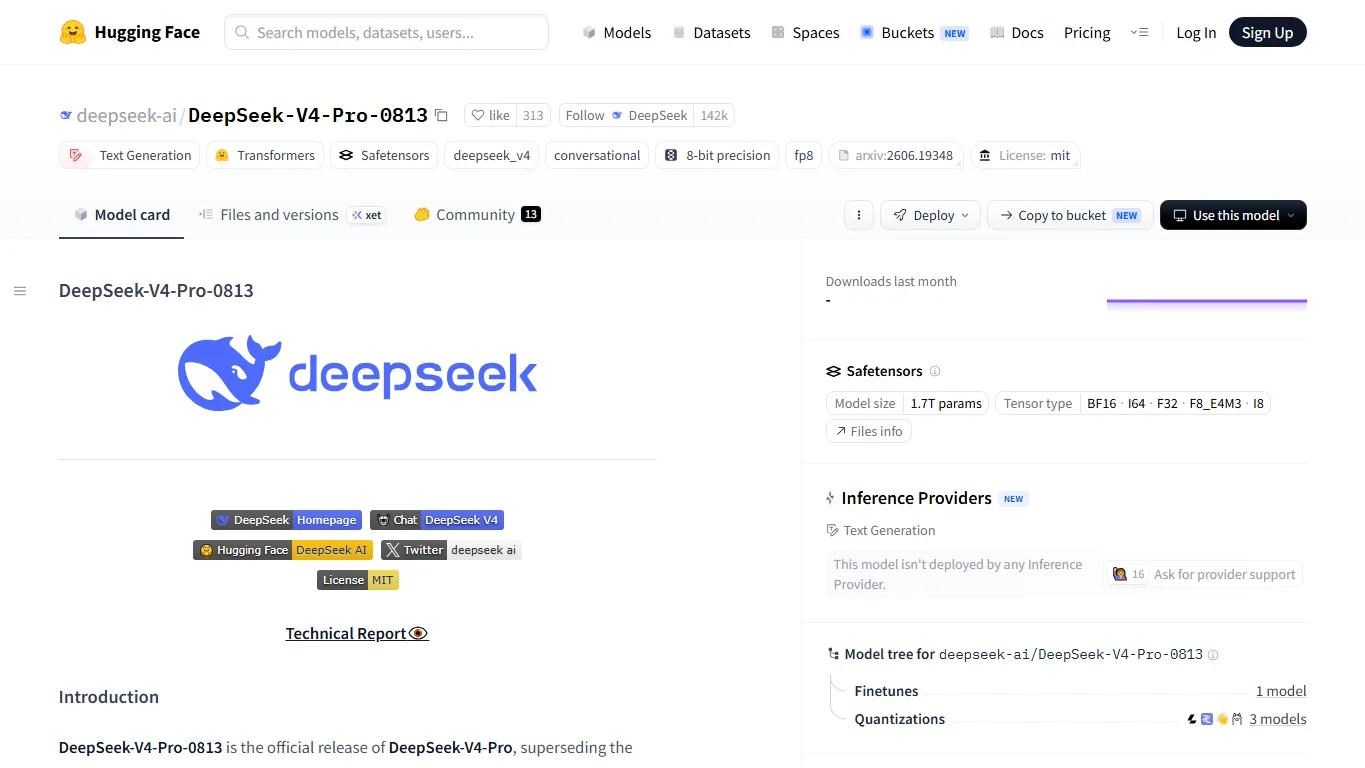Screen dimensions: 1365x768
Task: Click the BF16 tensor type value
Action: pos(1102,403)
